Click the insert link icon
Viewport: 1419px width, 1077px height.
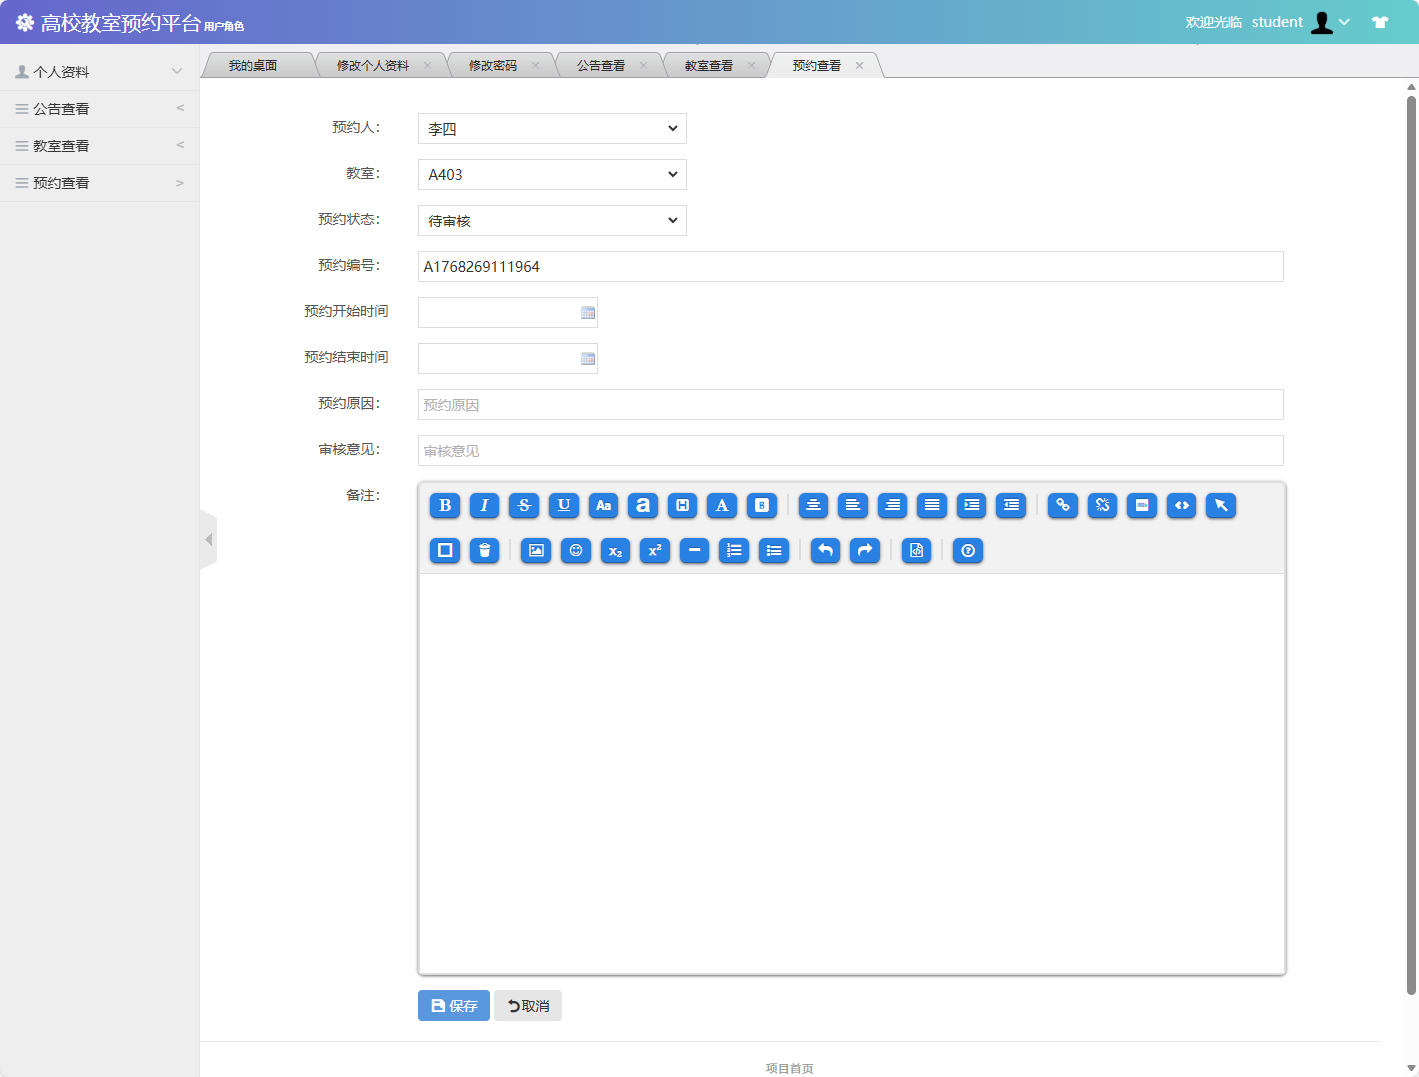click(x=1062, y=506)
